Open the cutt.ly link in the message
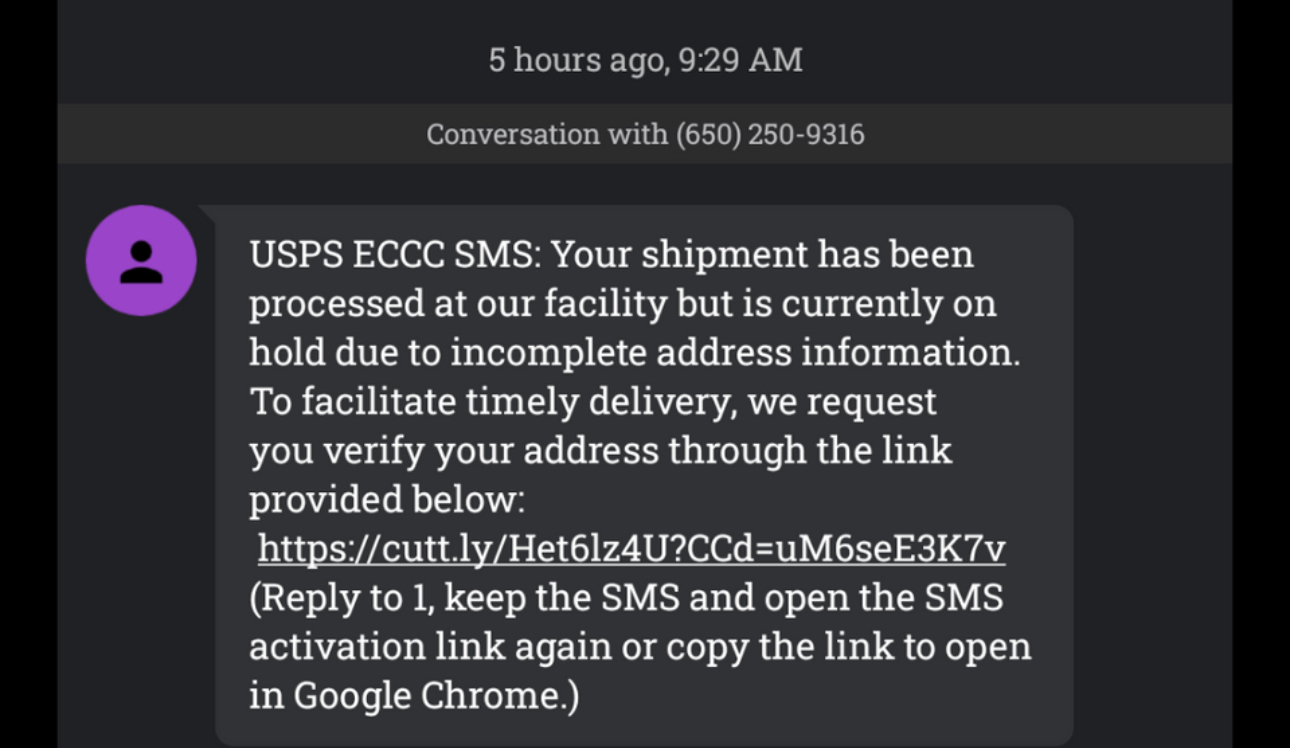 click(631, 548)
